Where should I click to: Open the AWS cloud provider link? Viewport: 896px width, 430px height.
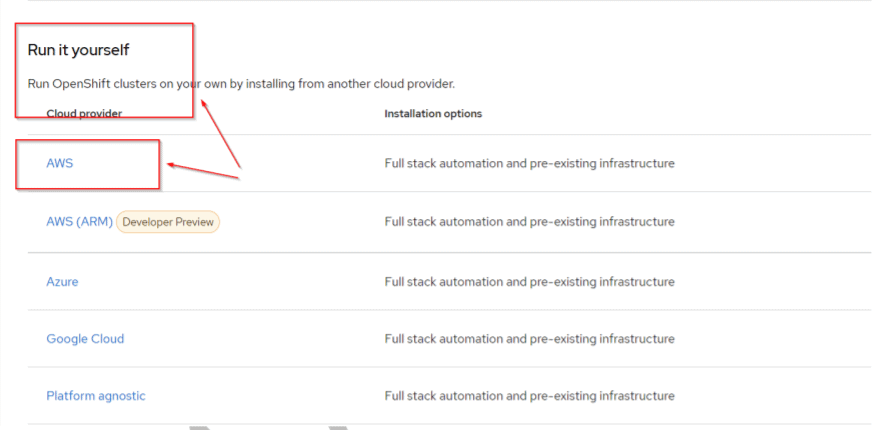[59, 163]
